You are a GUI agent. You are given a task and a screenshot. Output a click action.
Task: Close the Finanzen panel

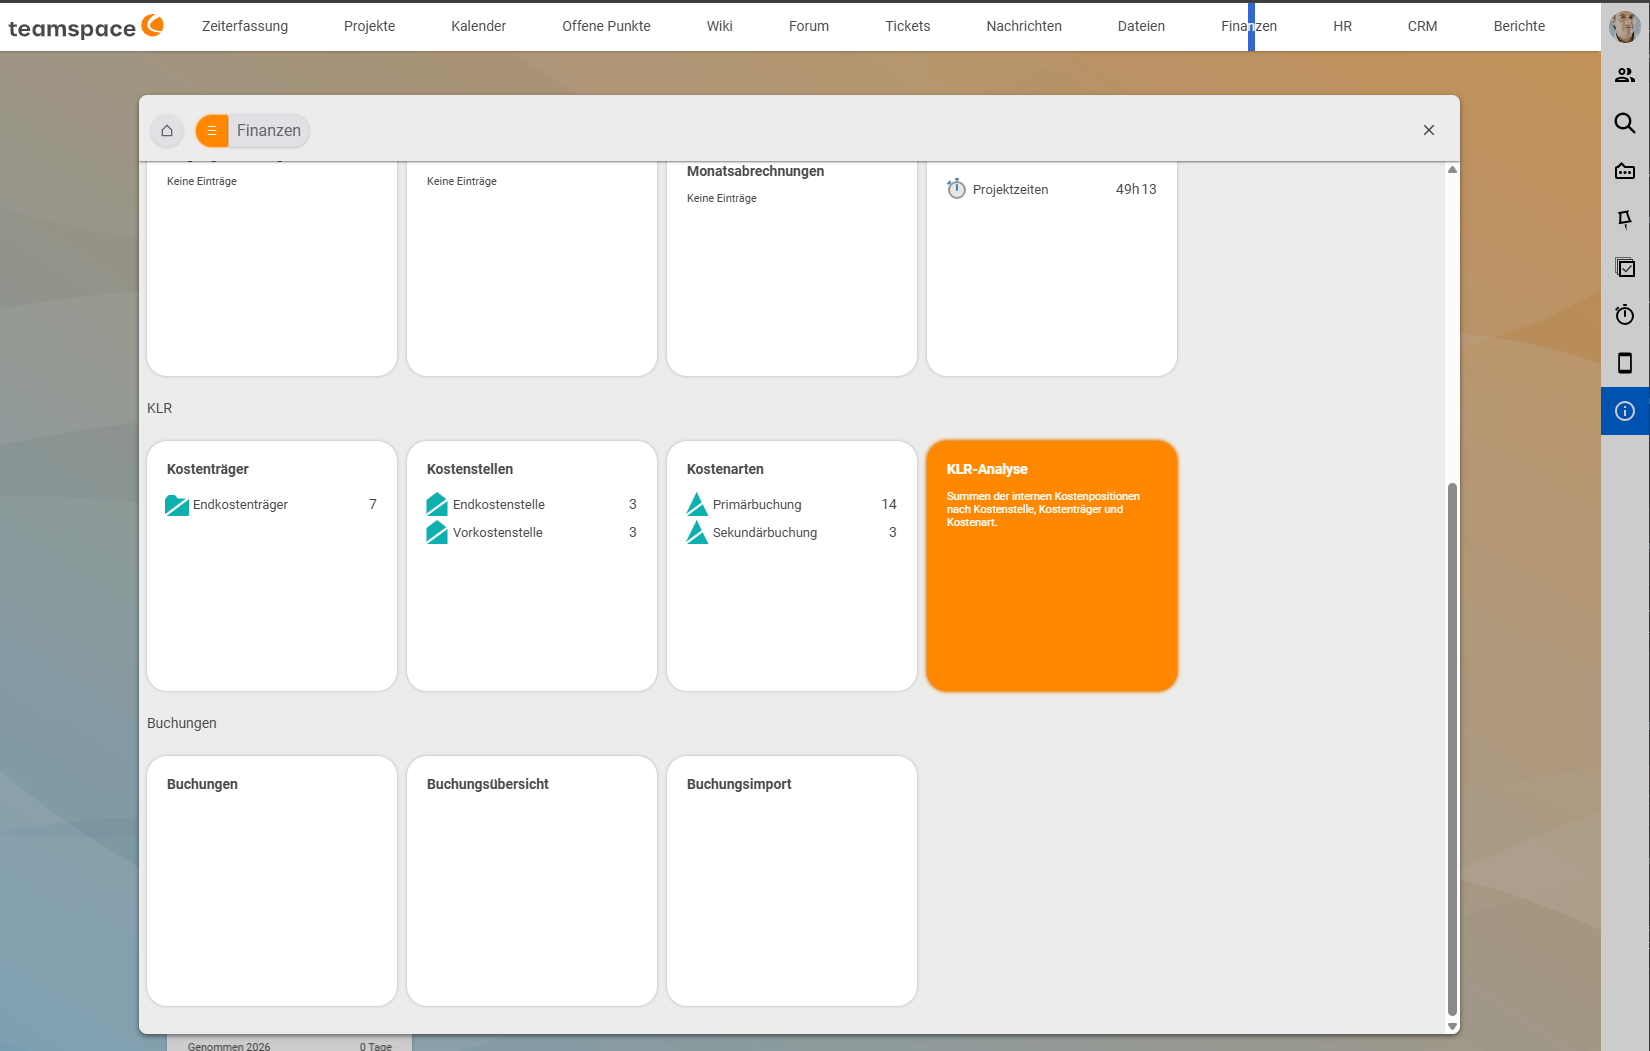(x=1429, y=130)
